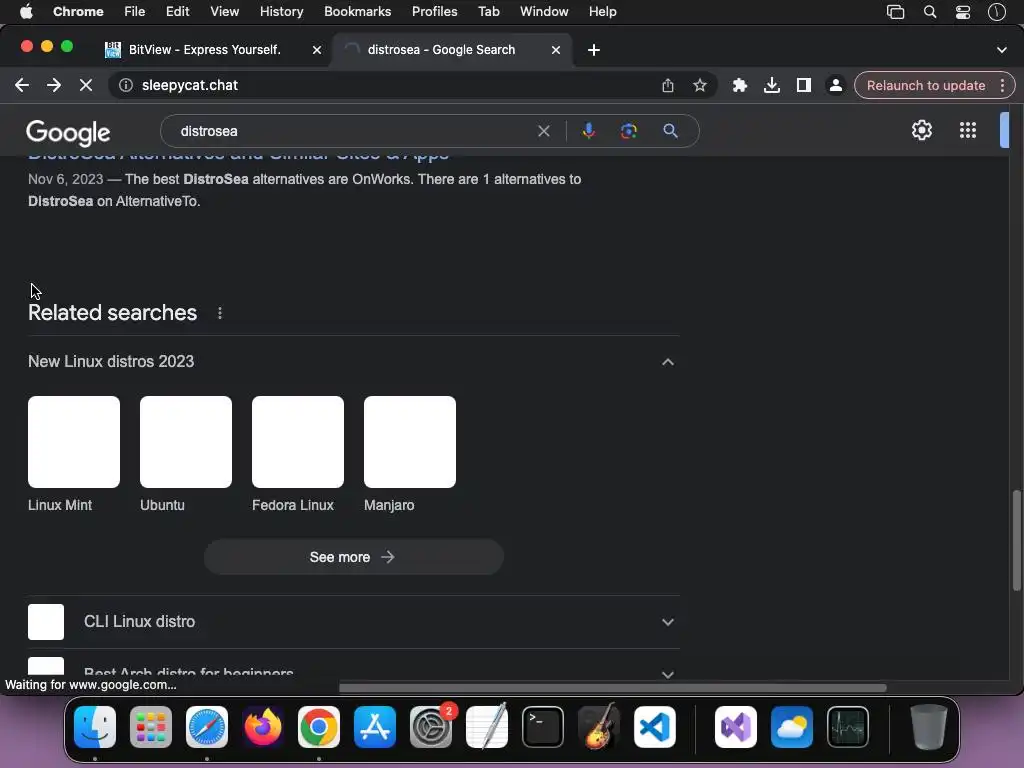Launch Firefox from the Dock

[x=263, y=727]
